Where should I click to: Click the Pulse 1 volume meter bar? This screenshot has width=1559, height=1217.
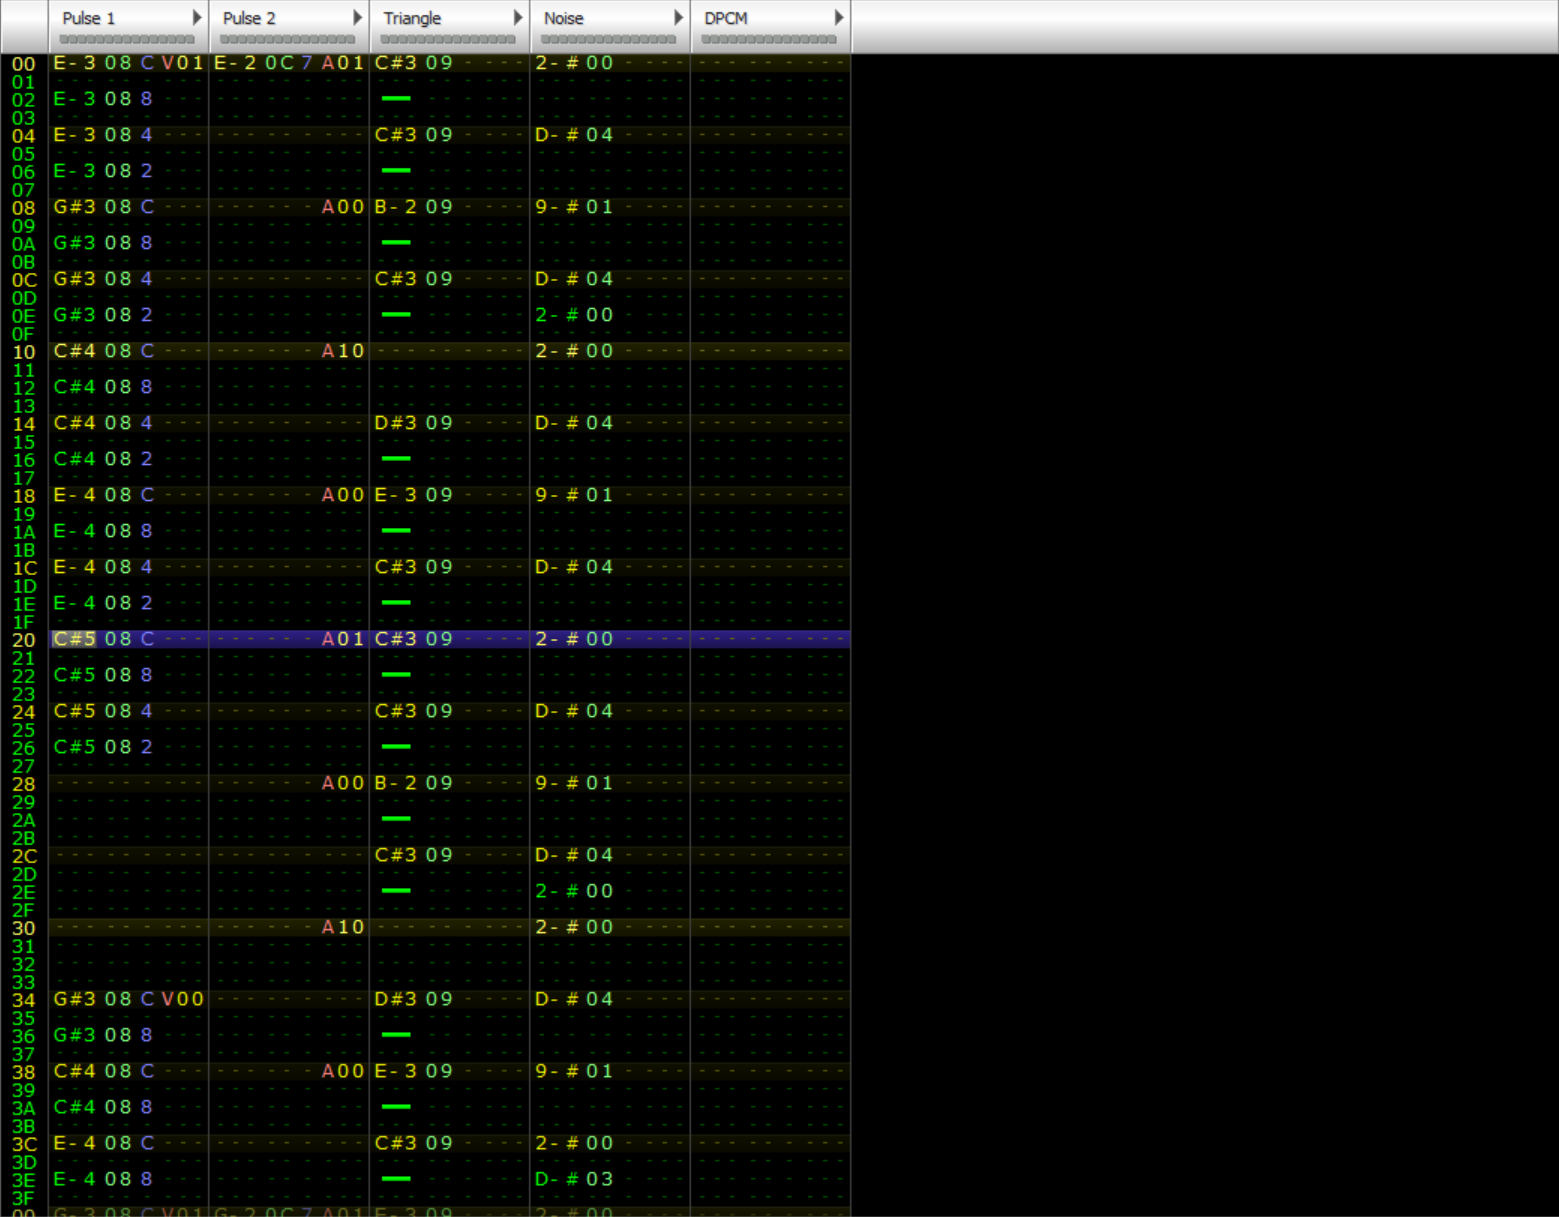[x=127, y=40]
